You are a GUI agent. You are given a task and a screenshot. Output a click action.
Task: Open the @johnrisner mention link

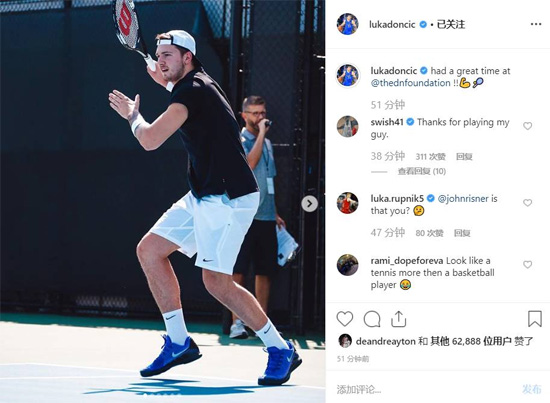463,199
